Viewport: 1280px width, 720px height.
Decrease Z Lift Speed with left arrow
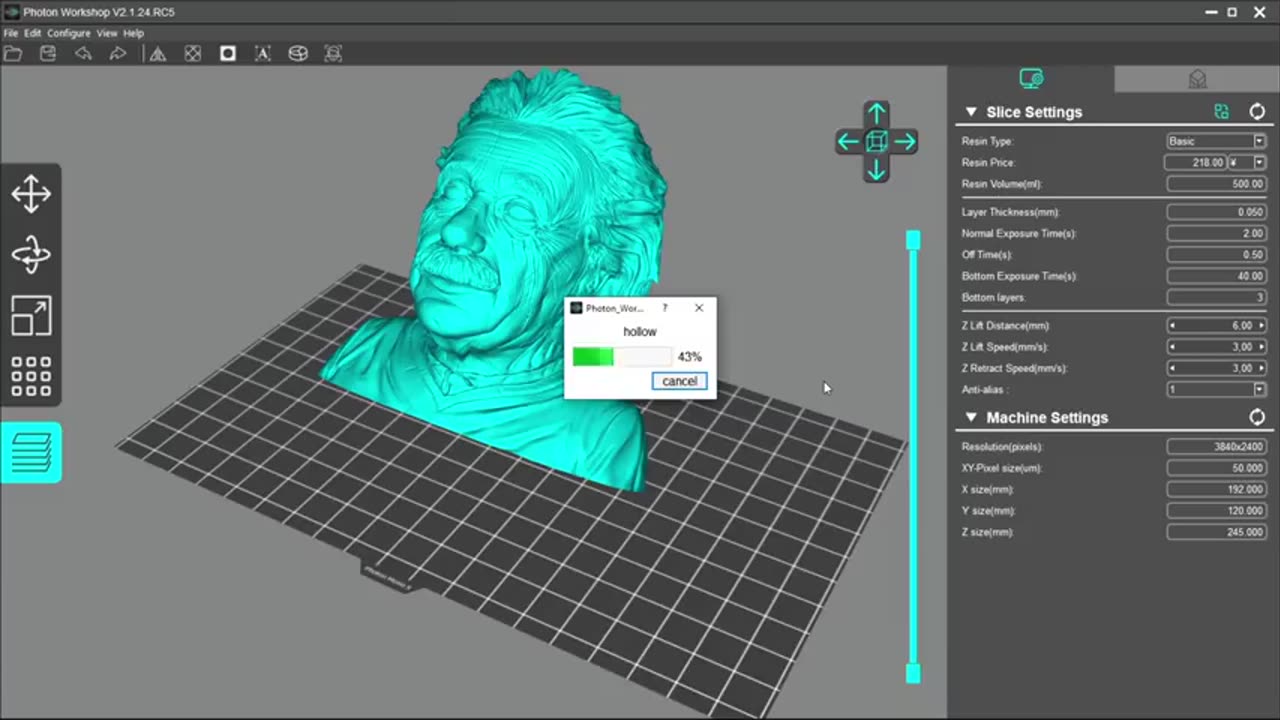(1172, 347)
